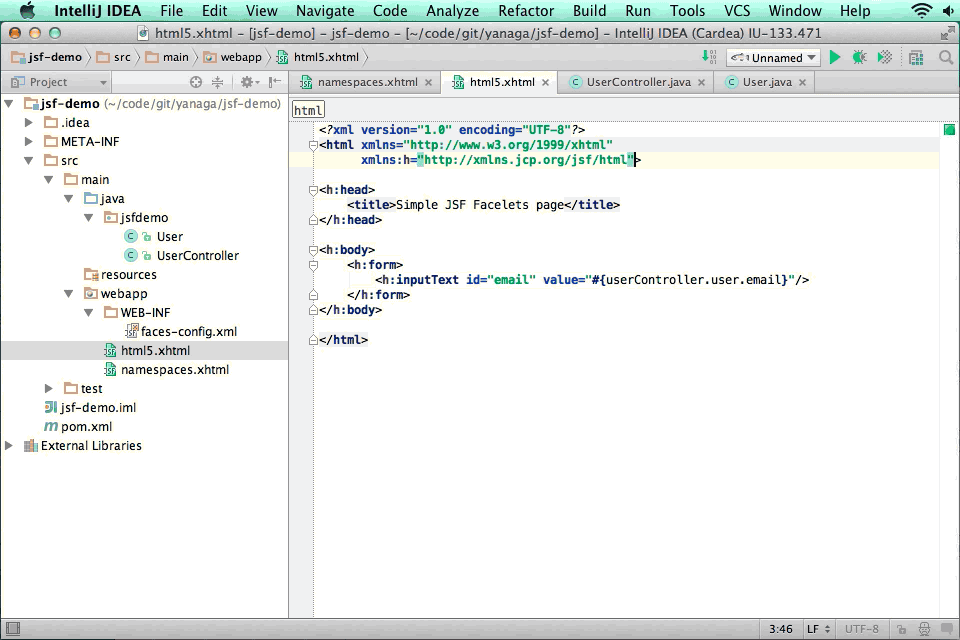Run the Unnamed configuration with the green play icon

click(x=835, y=58)
